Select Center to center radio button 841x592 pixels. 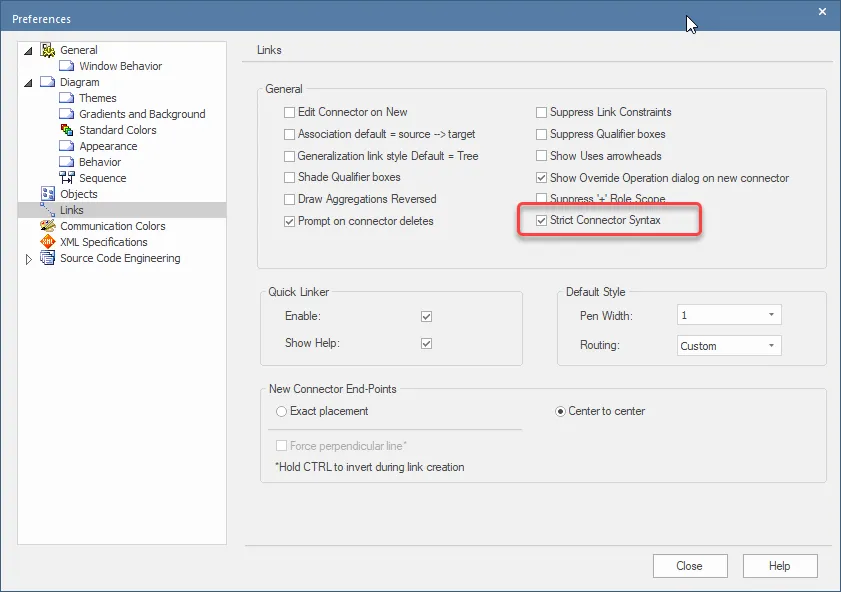pos(560,412)
